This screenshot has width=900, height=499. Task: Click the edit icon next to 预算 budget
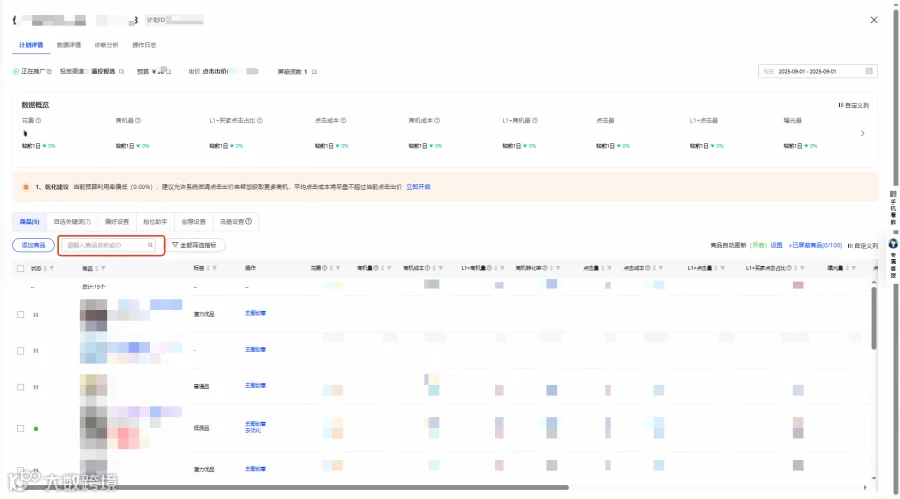coord(169,72)
